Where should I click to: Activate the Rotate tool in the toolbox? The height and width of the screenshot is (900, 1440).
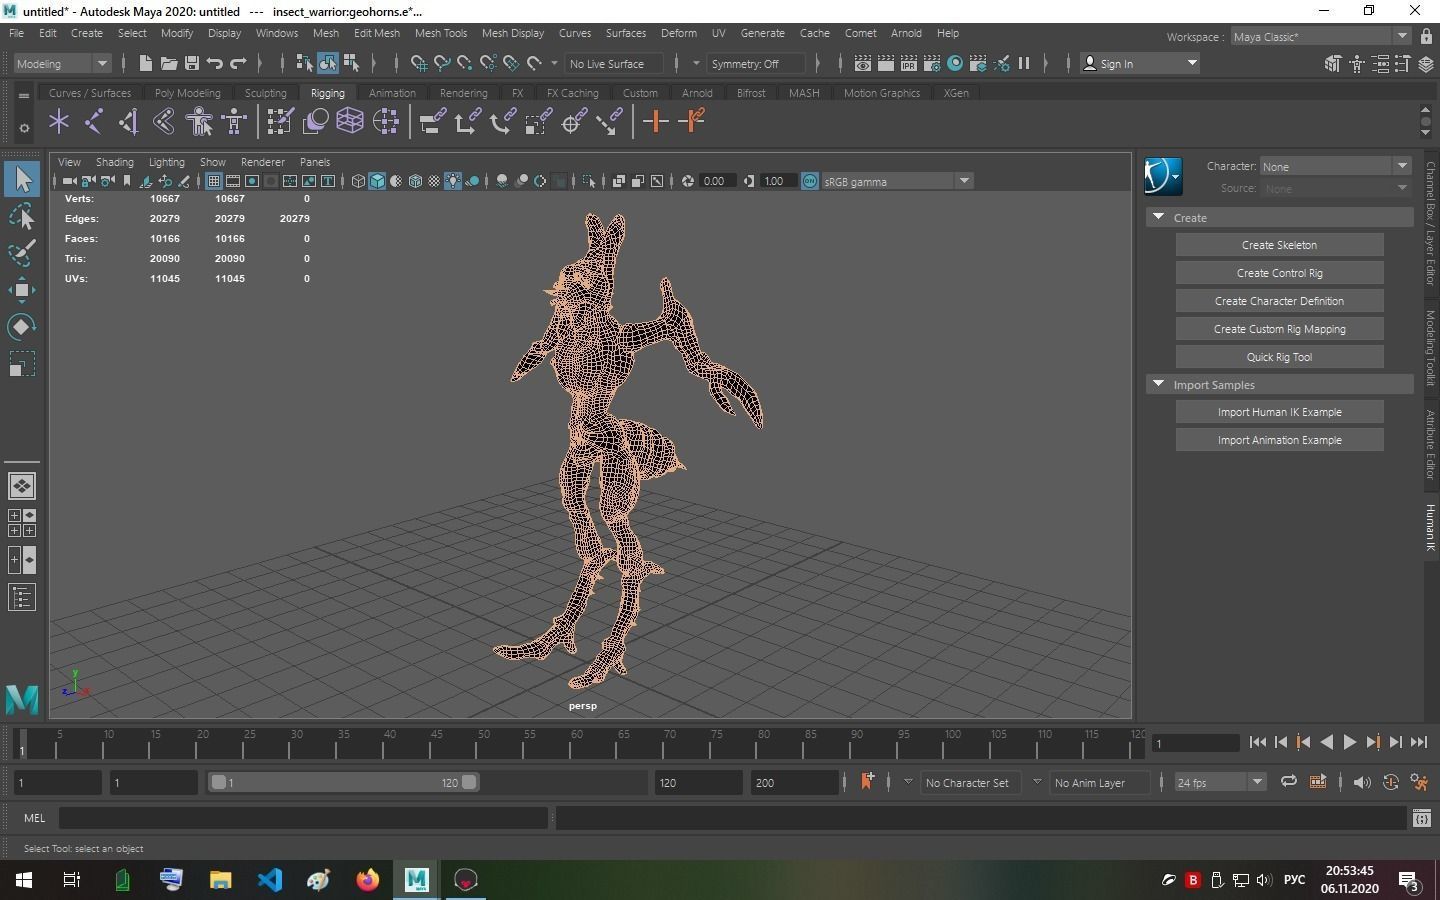coord(21,327)
